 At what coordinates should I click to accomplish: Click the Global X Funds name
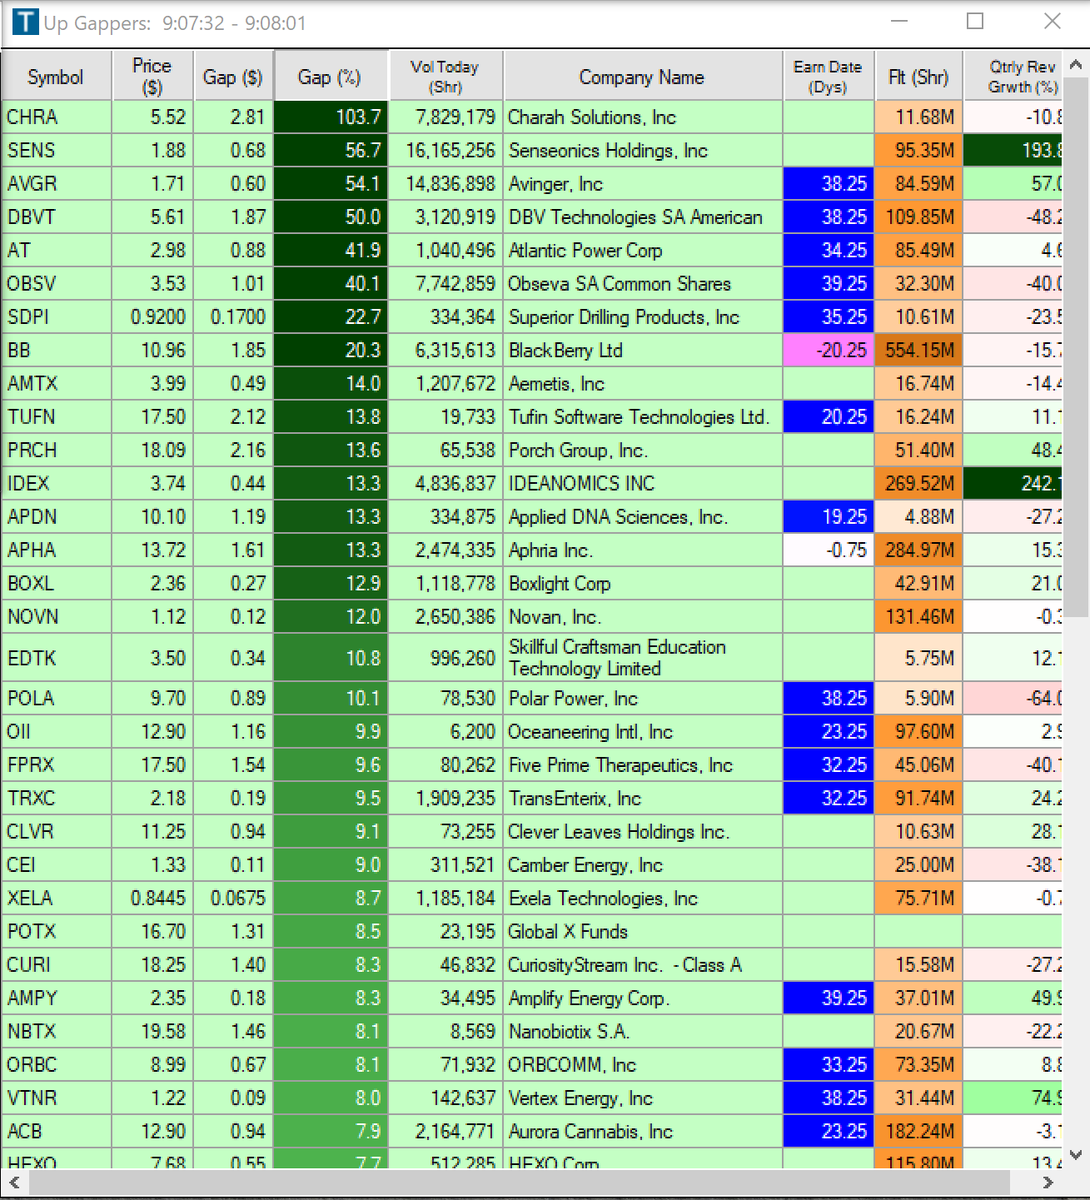tap(568, 932)
